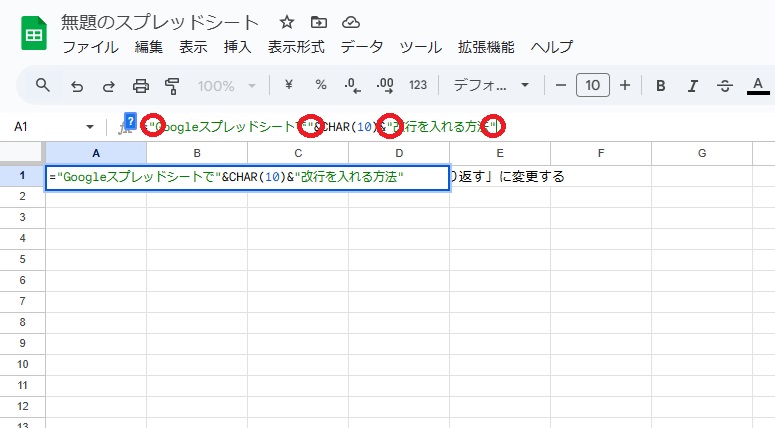Open the move to folder icon
The height and width of the screenshot is (428, 775).
pyautogui.click(x=319, y=22)
